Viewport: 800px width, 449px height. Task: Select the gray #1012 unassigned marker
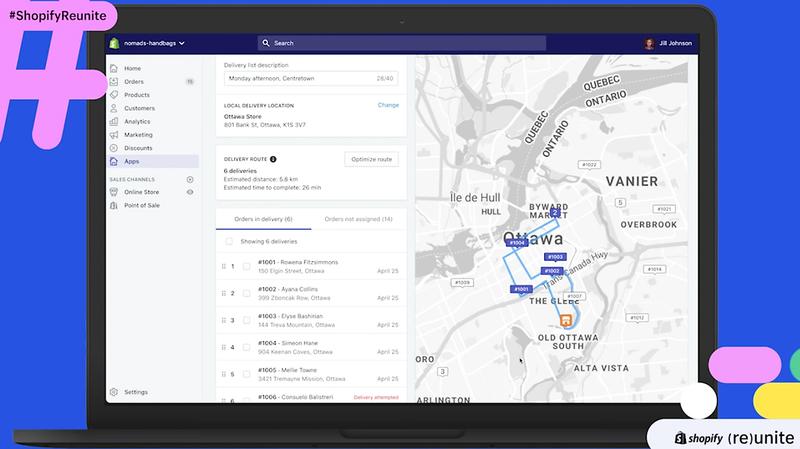[x=637, y=318]
